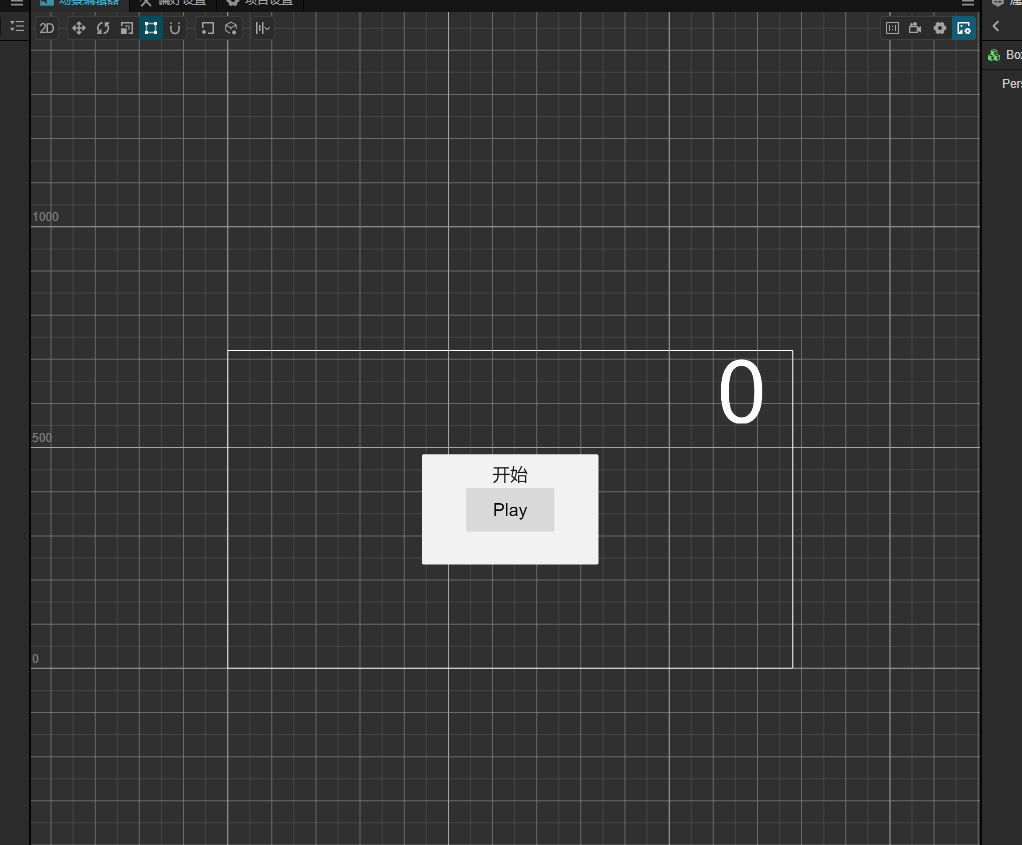Switch the local/world coordinate cube icon
Image resolution: width=1022 pixels, height=845 pixels.
tap(231, 28)
